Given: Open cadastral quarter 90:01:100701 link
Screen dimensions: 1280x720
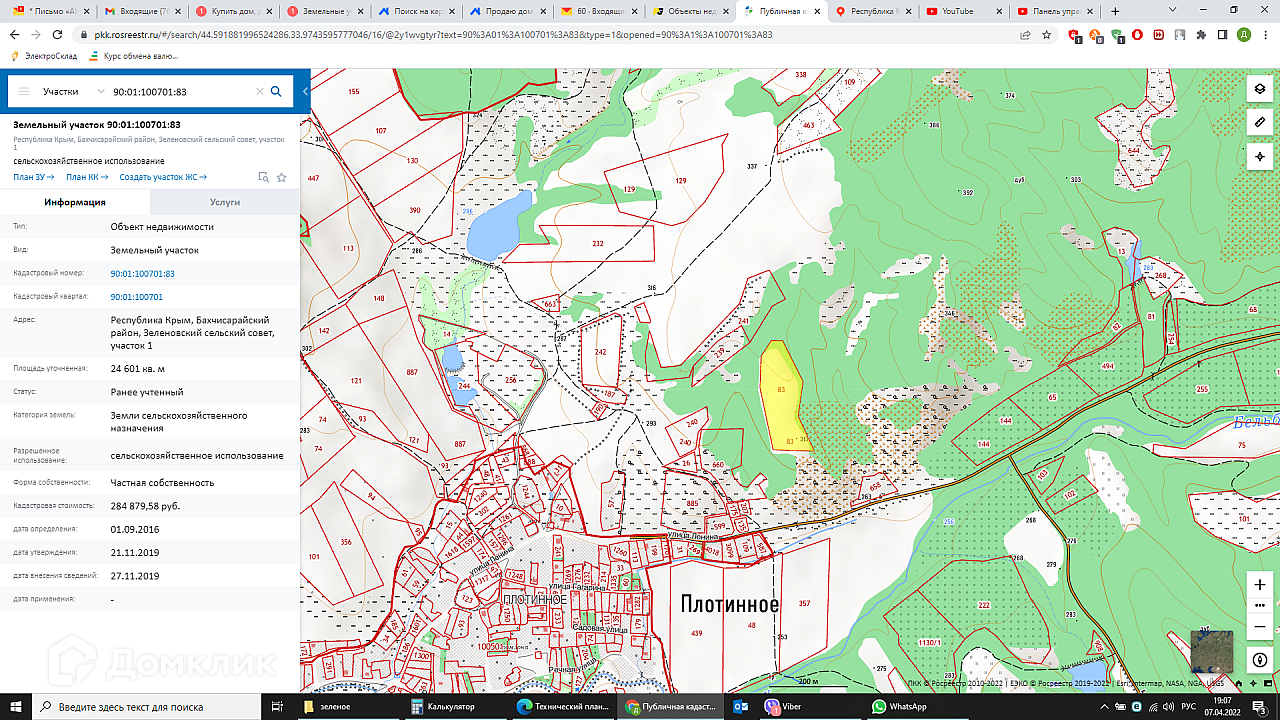Looking at the screenshot, I should 136,297.
